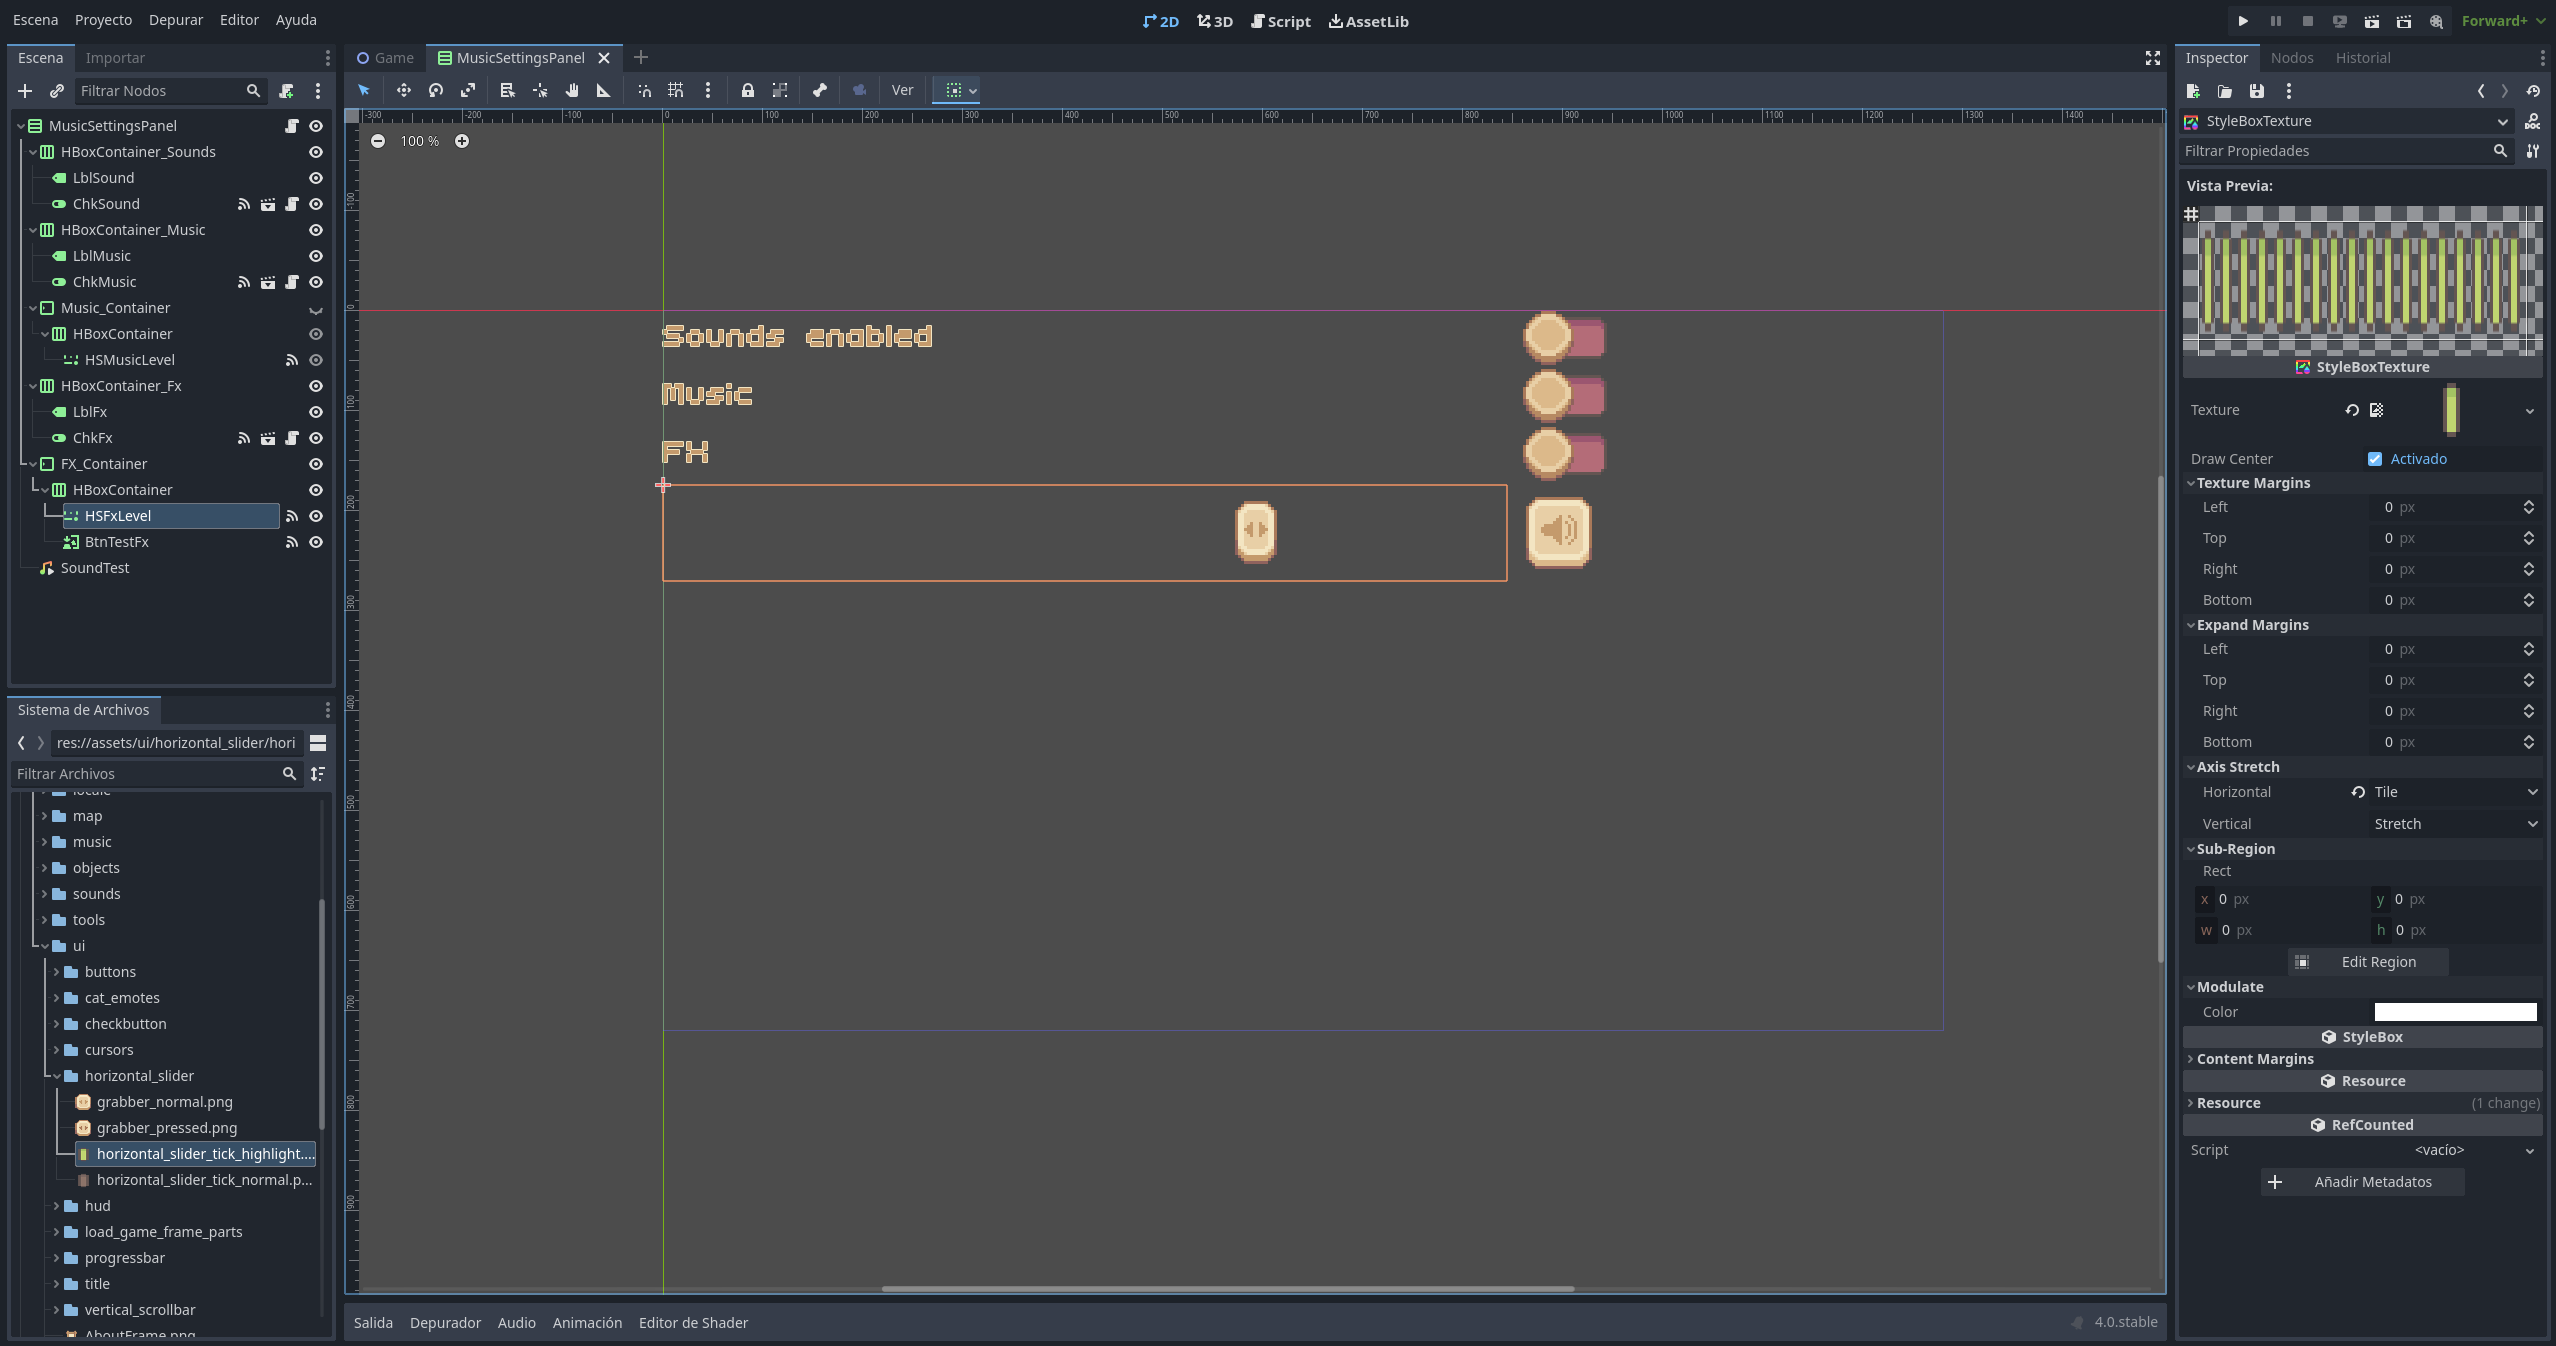This screenshot has width=2556, height=1346.
Task: Open the 3D editor workspace
Action: coord(1213,21)
